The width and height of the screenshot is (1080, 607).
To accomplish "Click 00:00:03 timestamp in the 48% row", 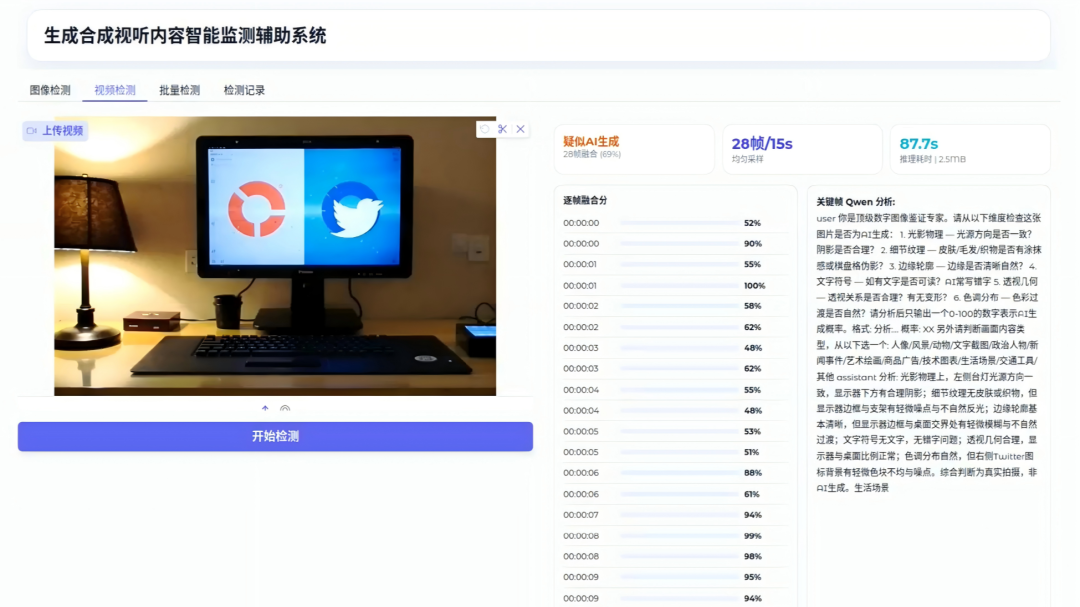I will pos(581,348).
